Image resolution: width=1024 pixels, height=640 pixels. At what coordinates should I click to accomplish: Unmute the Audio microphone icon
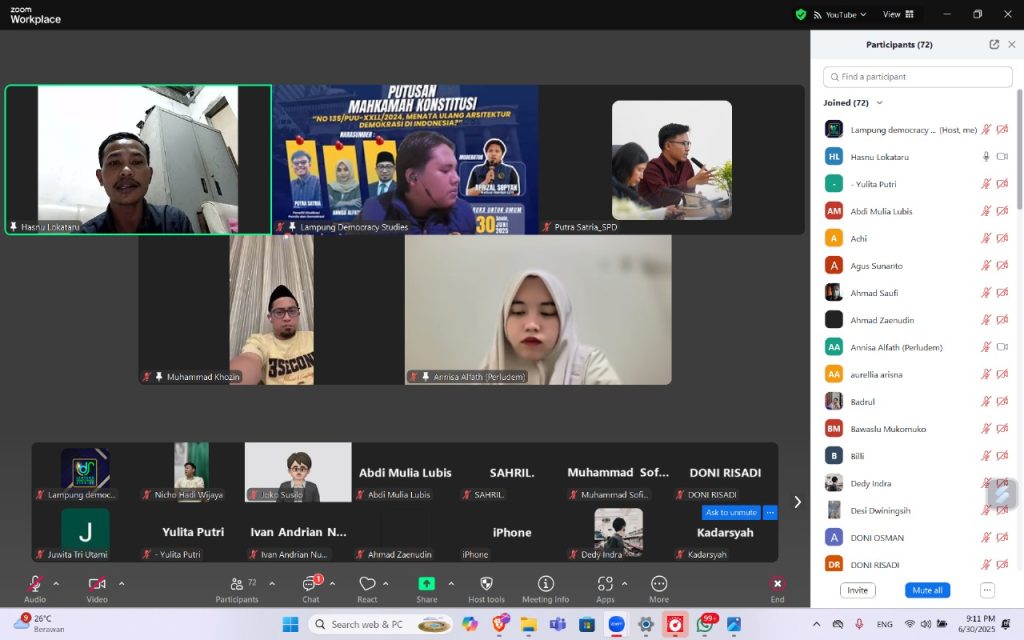[x=35, y=584]
